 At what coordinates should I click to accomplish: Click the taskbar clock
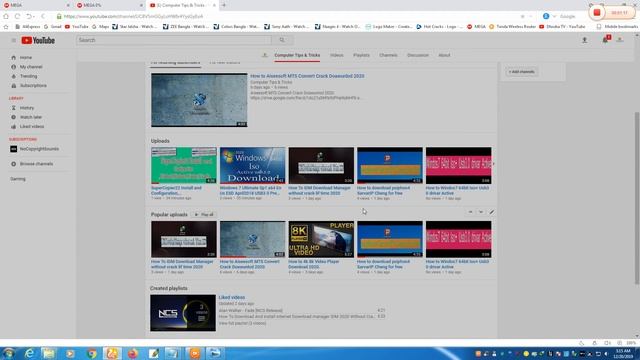click(623, 353)
